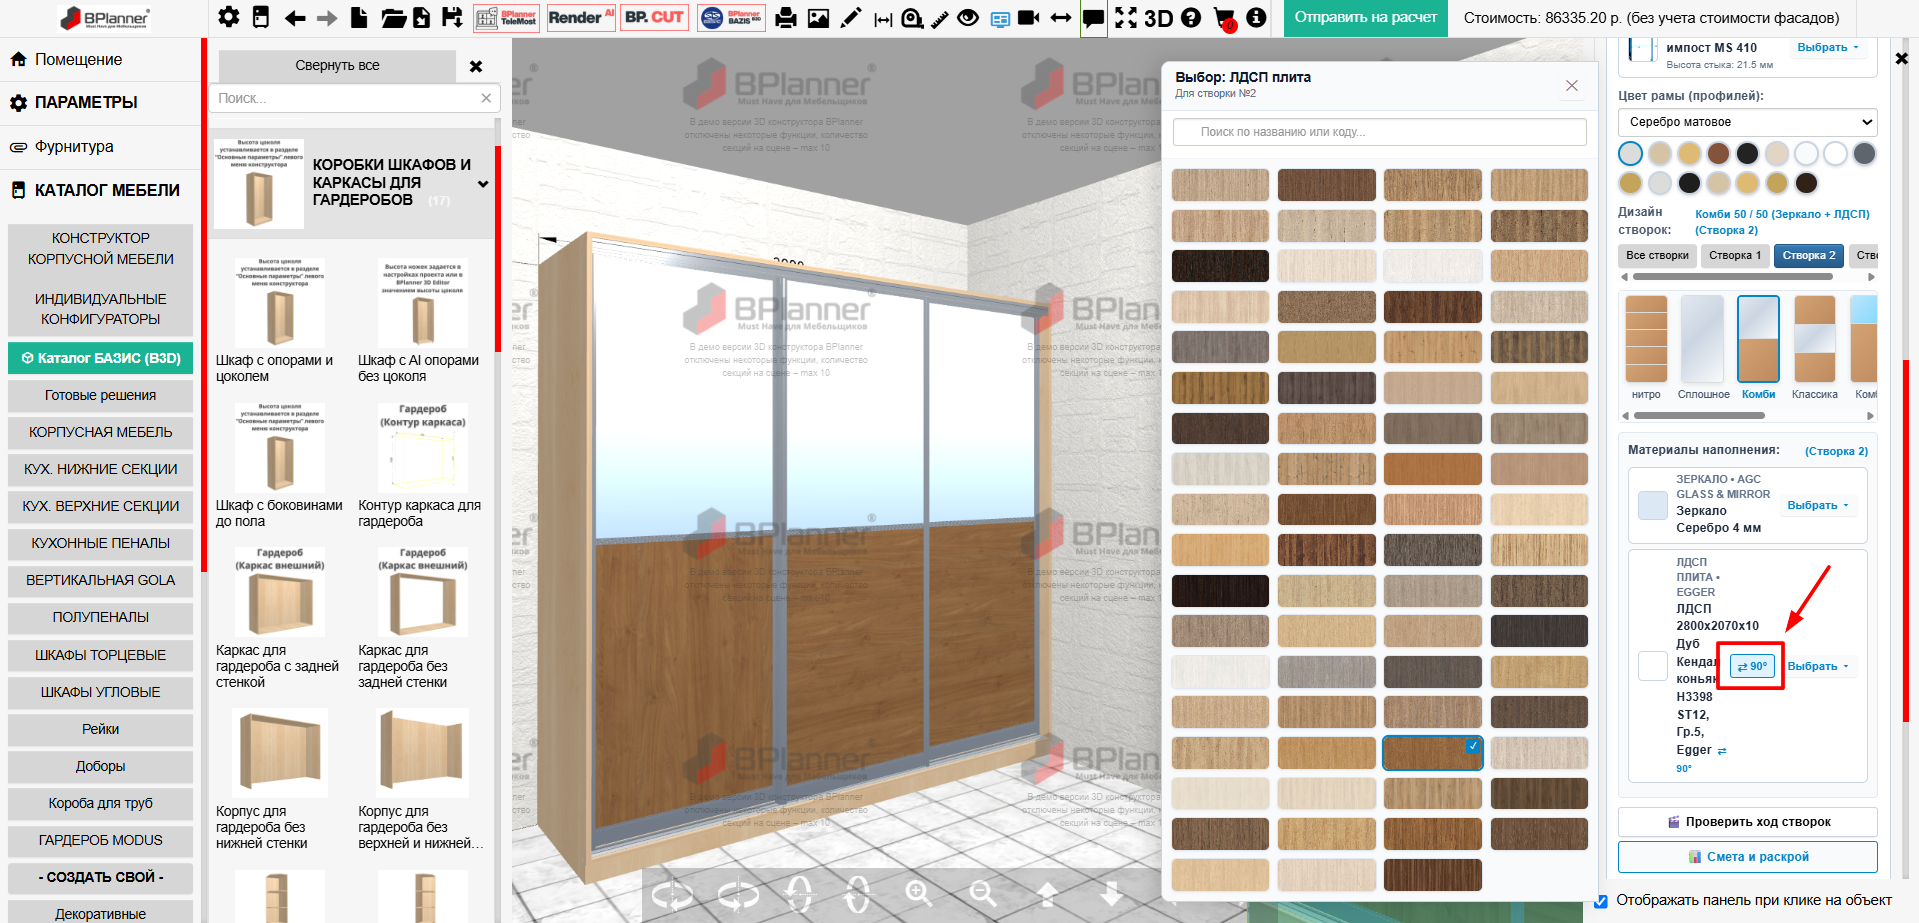
Task: Click 'Свернуть все' button
Action: [337, 66]
